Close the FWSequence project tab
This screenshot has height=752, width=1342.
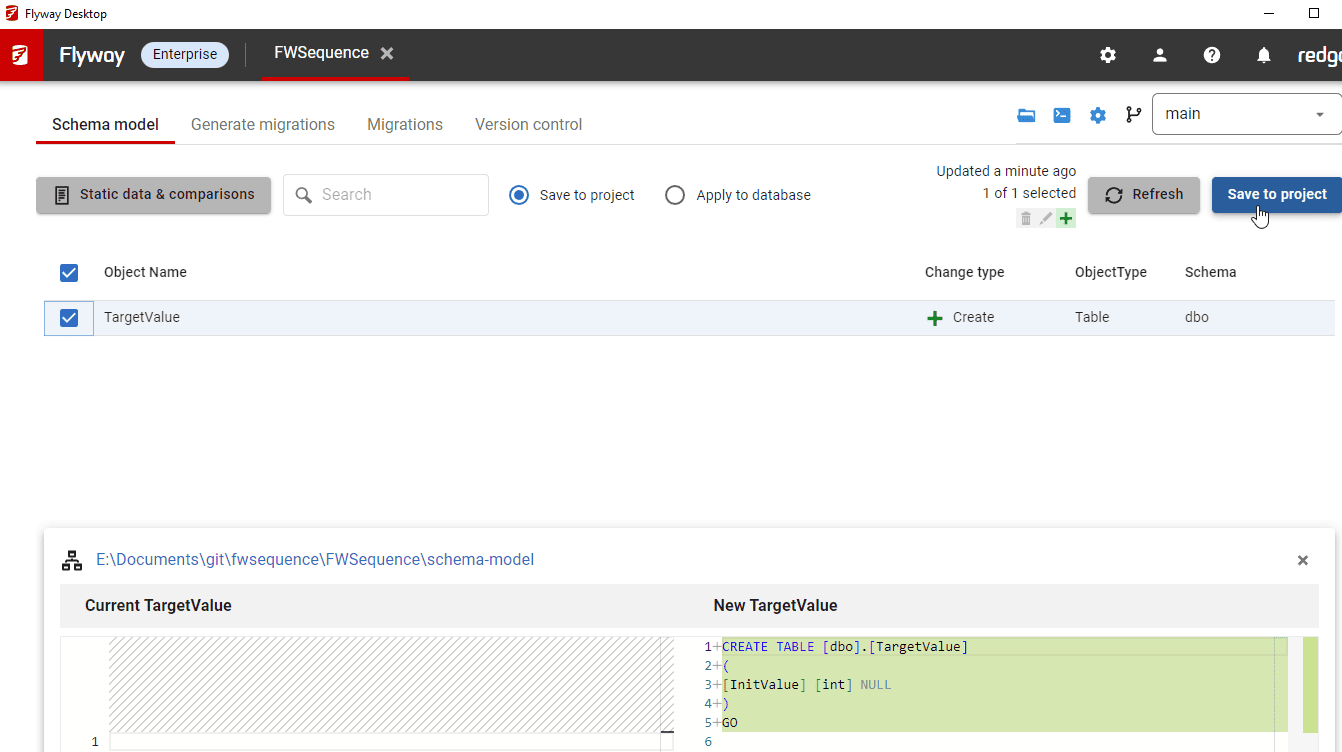tap(387, 53)
